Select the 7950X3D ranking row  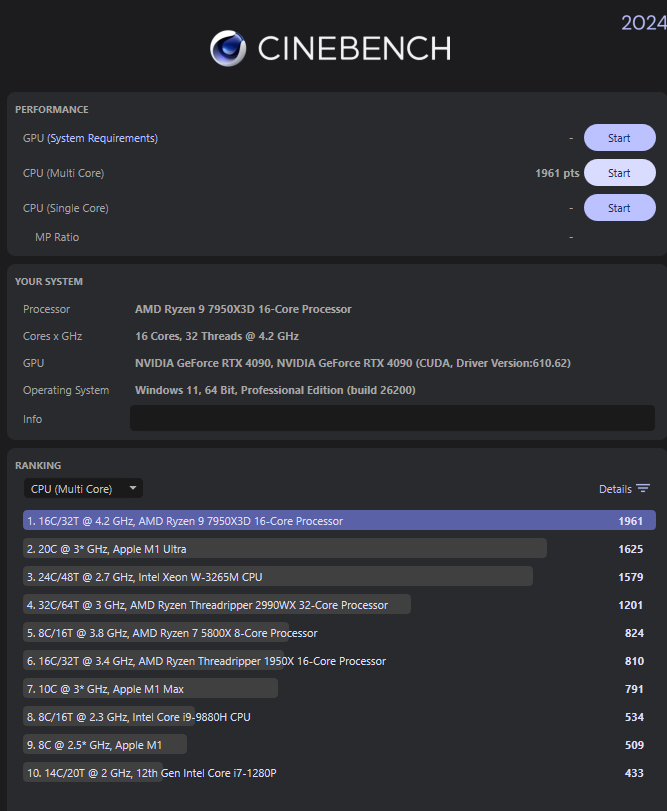point(339,520)
